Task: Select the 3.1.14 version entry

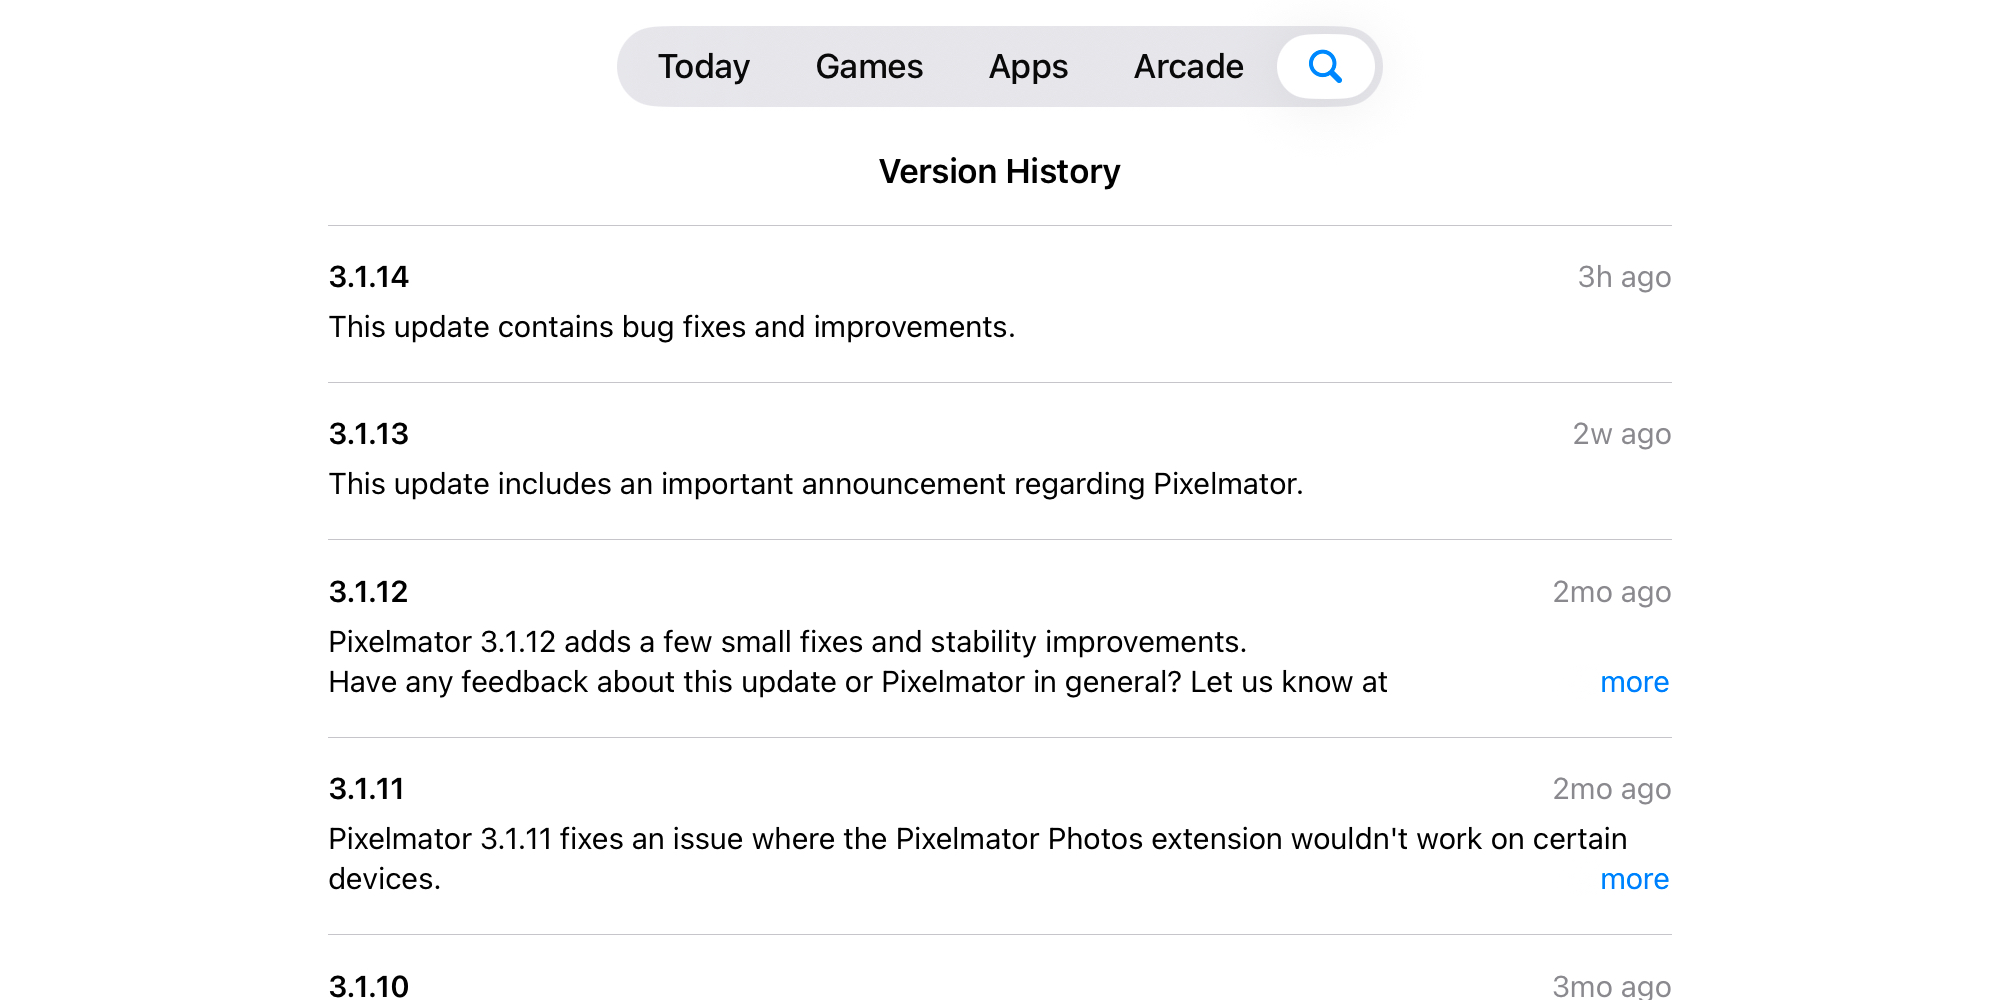Action: coord(369,277)
